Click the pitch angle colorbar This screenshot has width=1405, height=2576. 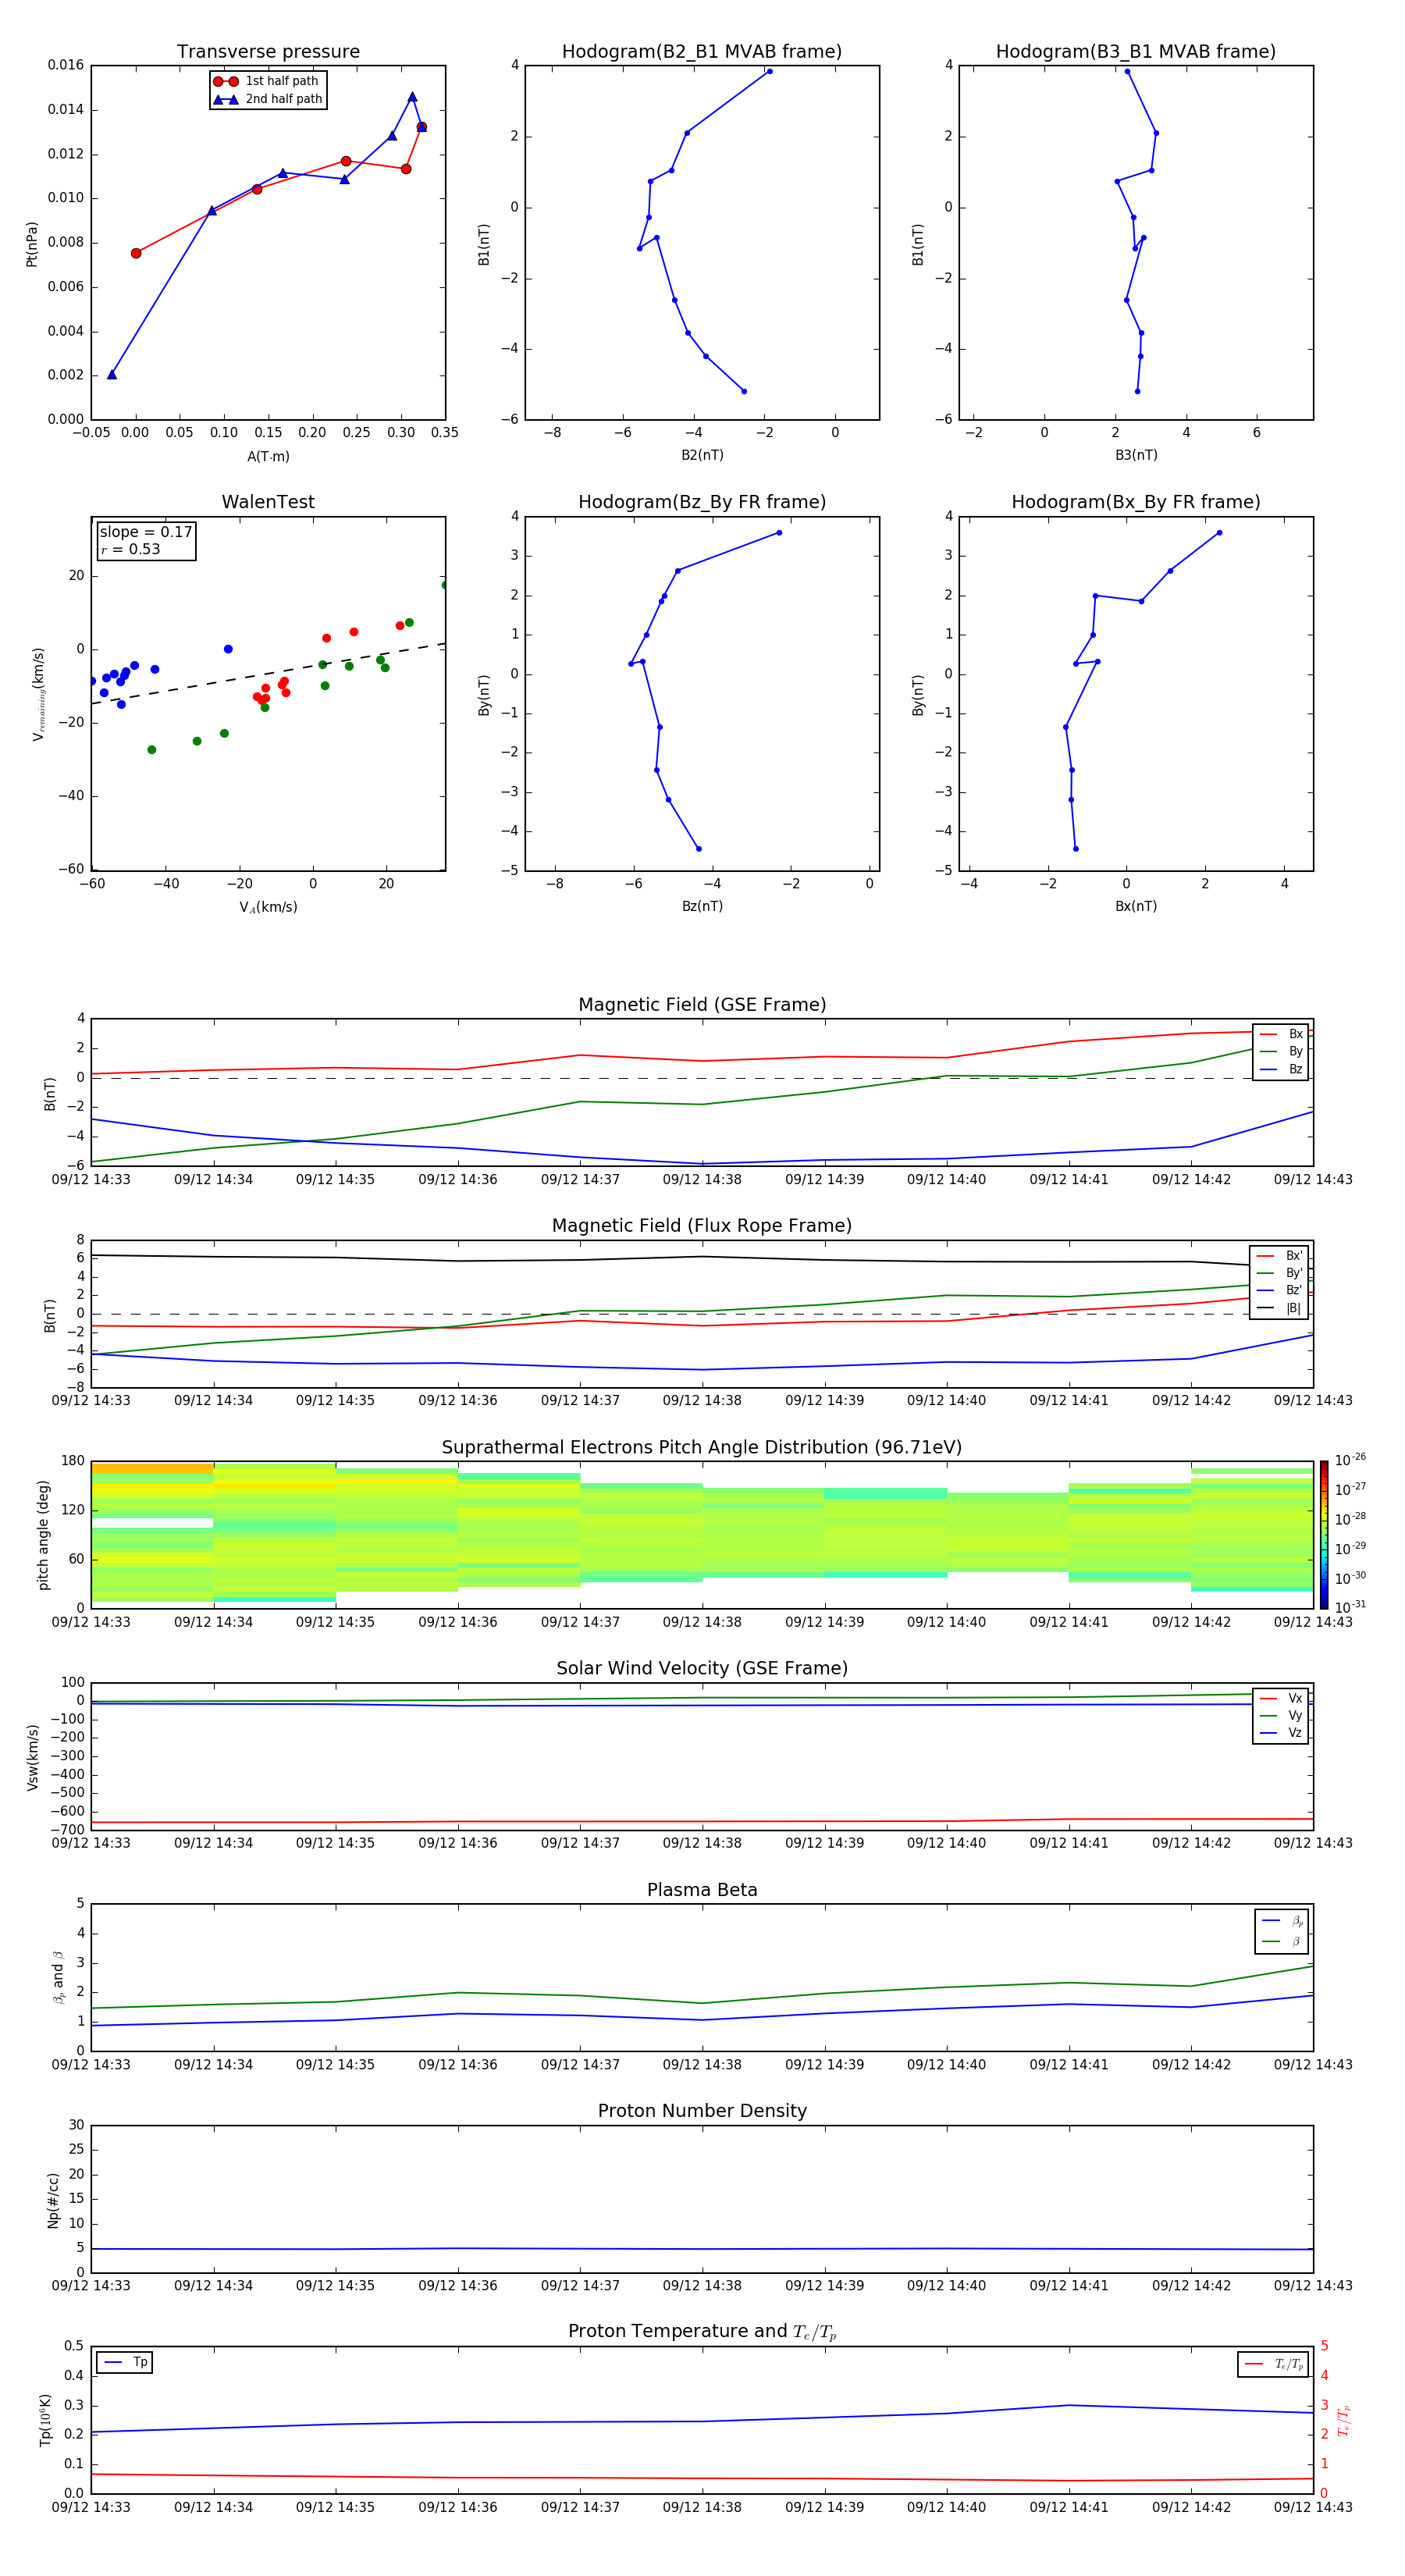click(x=1324, y=1535)
